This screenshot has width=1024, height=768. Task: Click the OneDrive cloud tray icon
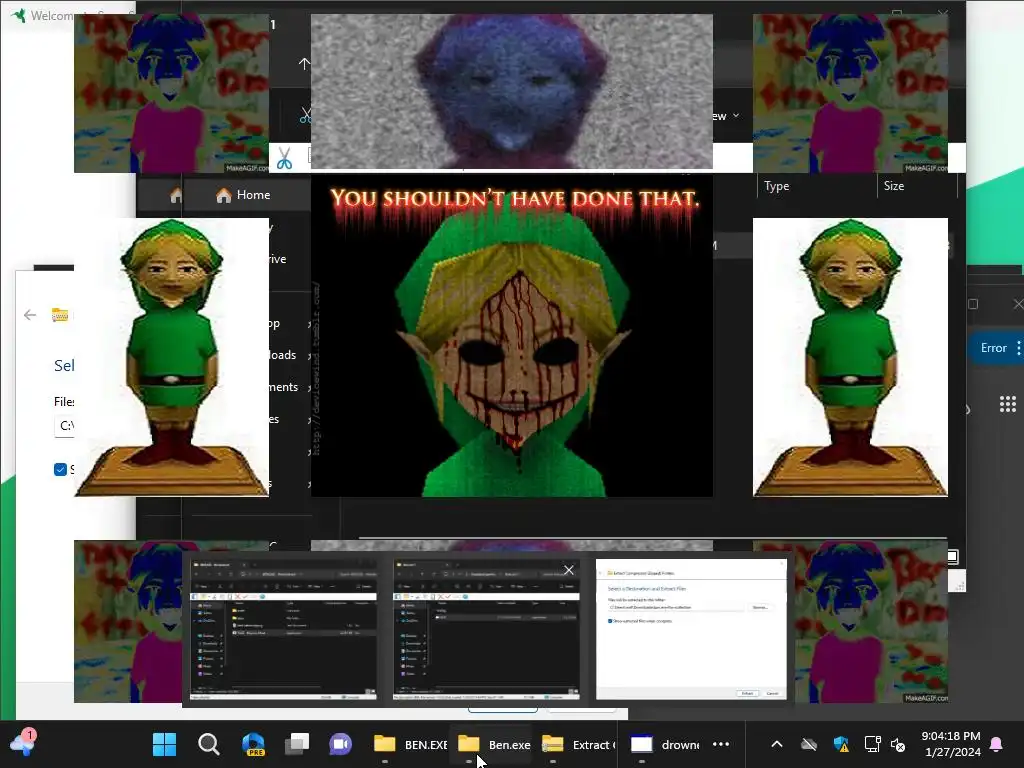(808, 744)
